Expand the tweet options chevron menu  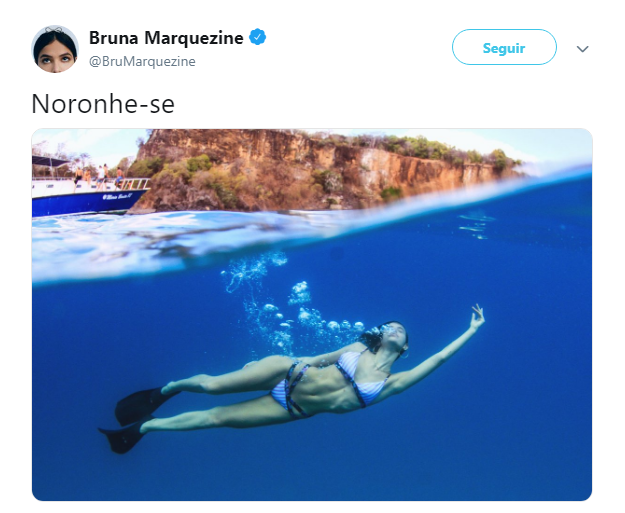pyautogui.click(x=582, y=49)
